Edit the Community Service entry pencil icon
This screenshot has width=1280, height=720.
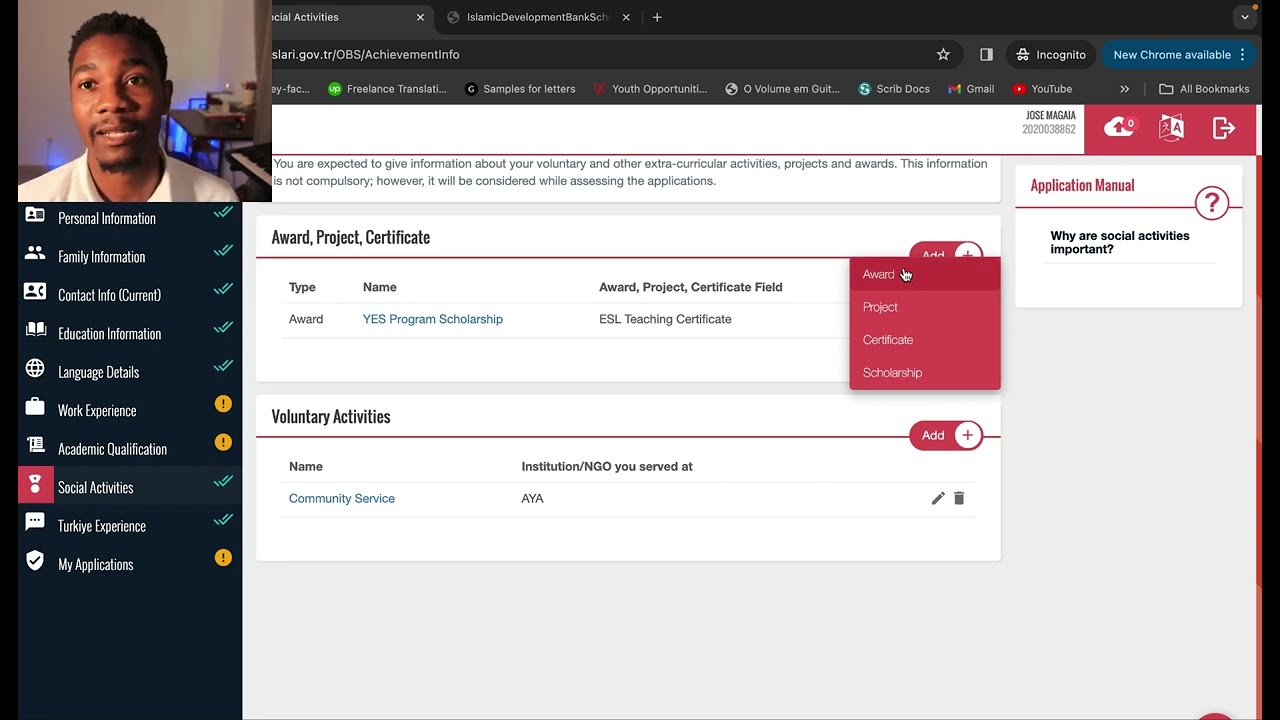938,498
